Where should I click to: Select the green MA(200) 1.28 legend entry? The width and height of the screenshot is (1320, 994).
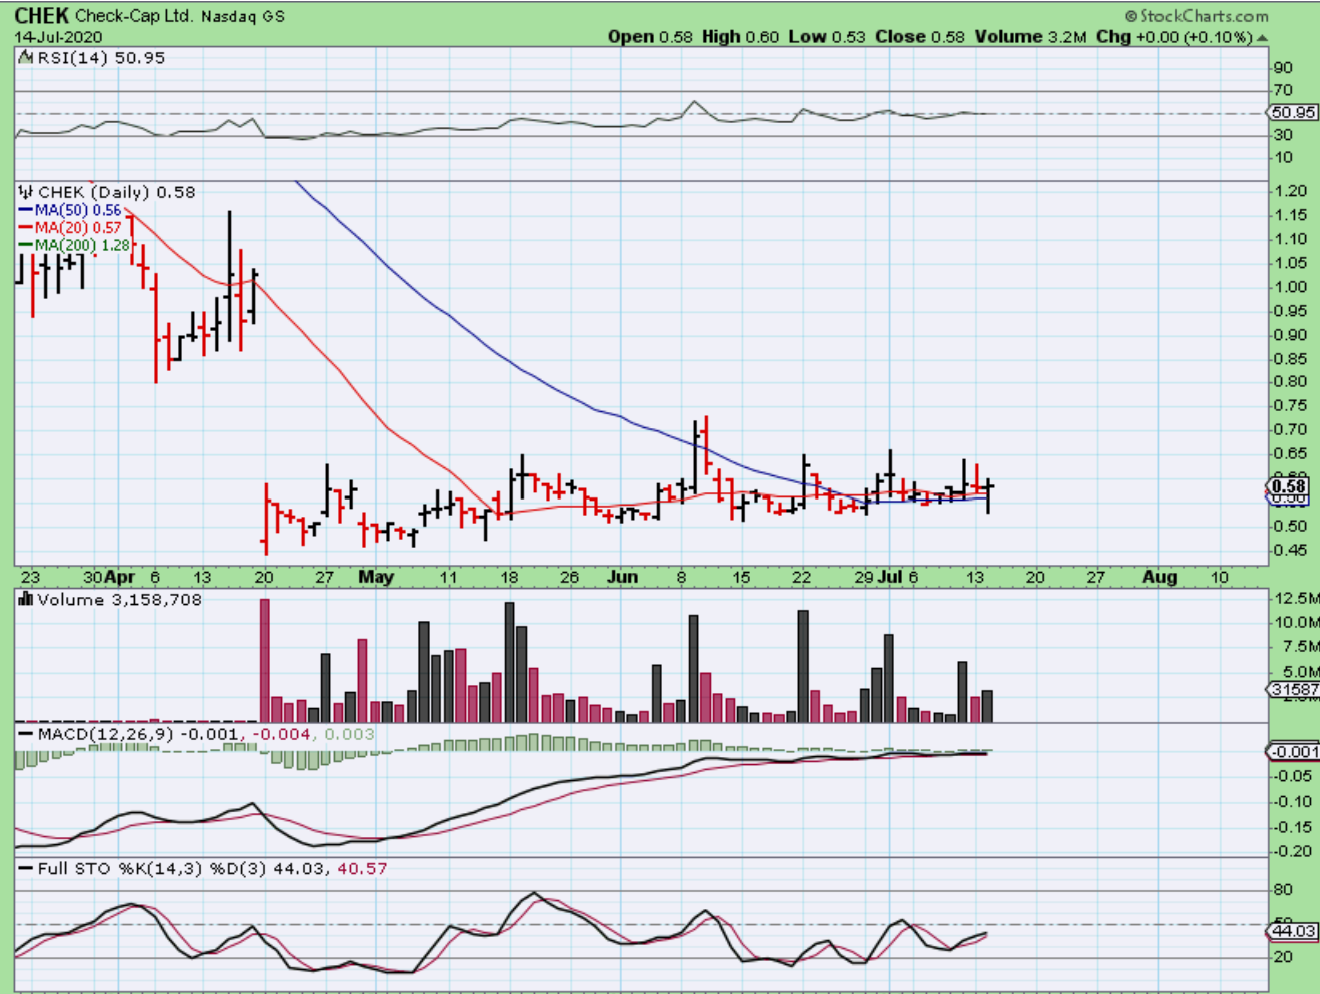click(82, 245)
